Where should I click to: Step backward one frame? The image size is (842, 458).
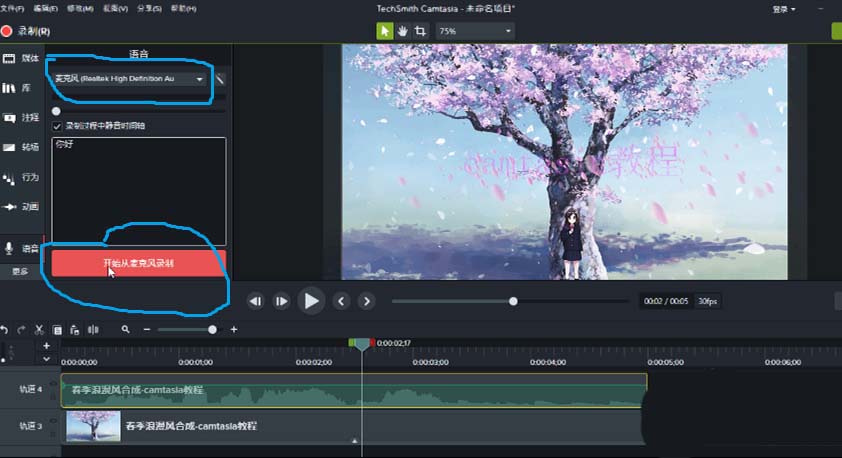click(x=256, y=301)
